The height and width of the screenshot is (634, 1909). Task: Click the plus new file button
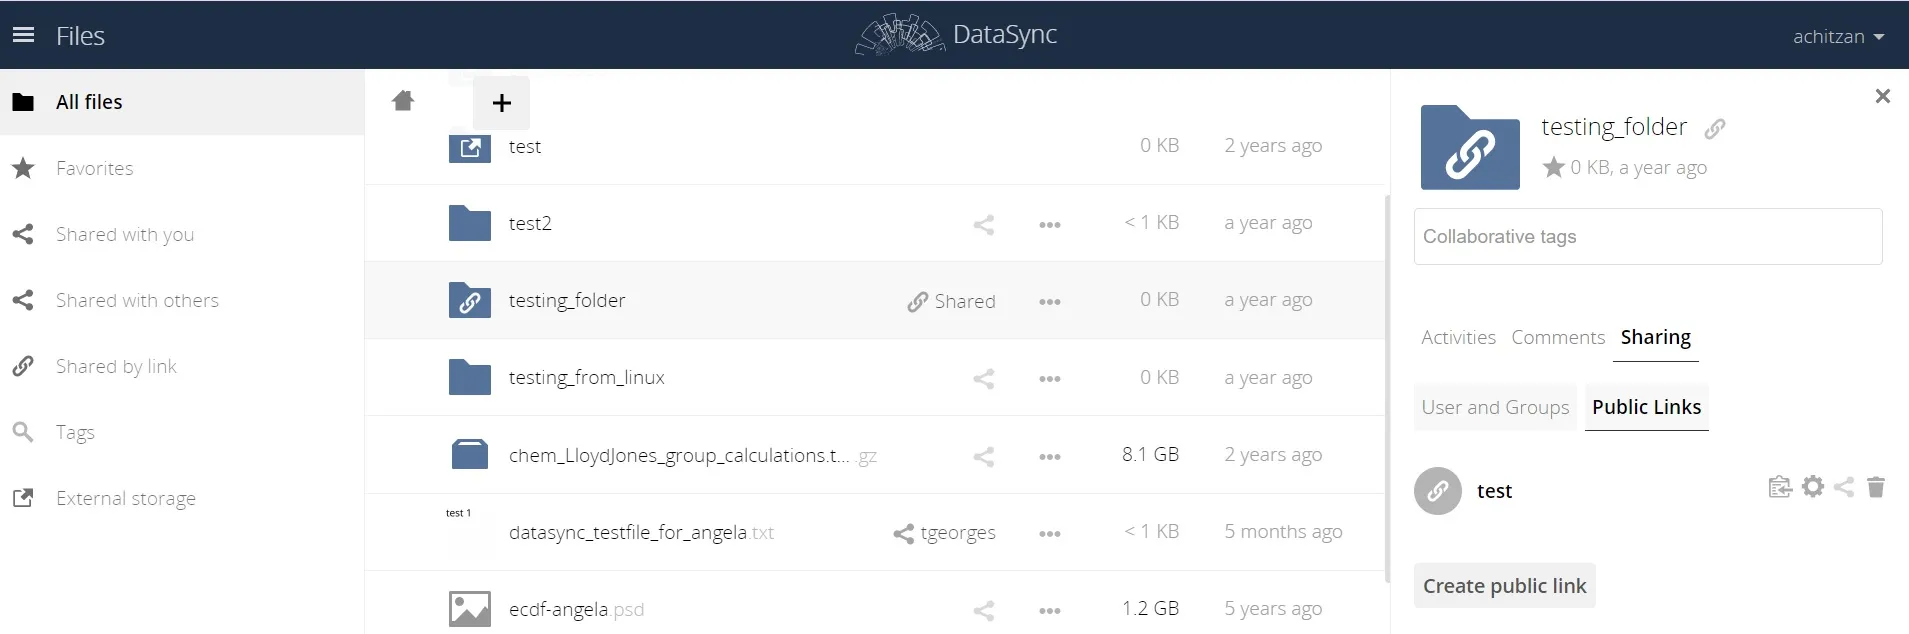pos(501,102)
